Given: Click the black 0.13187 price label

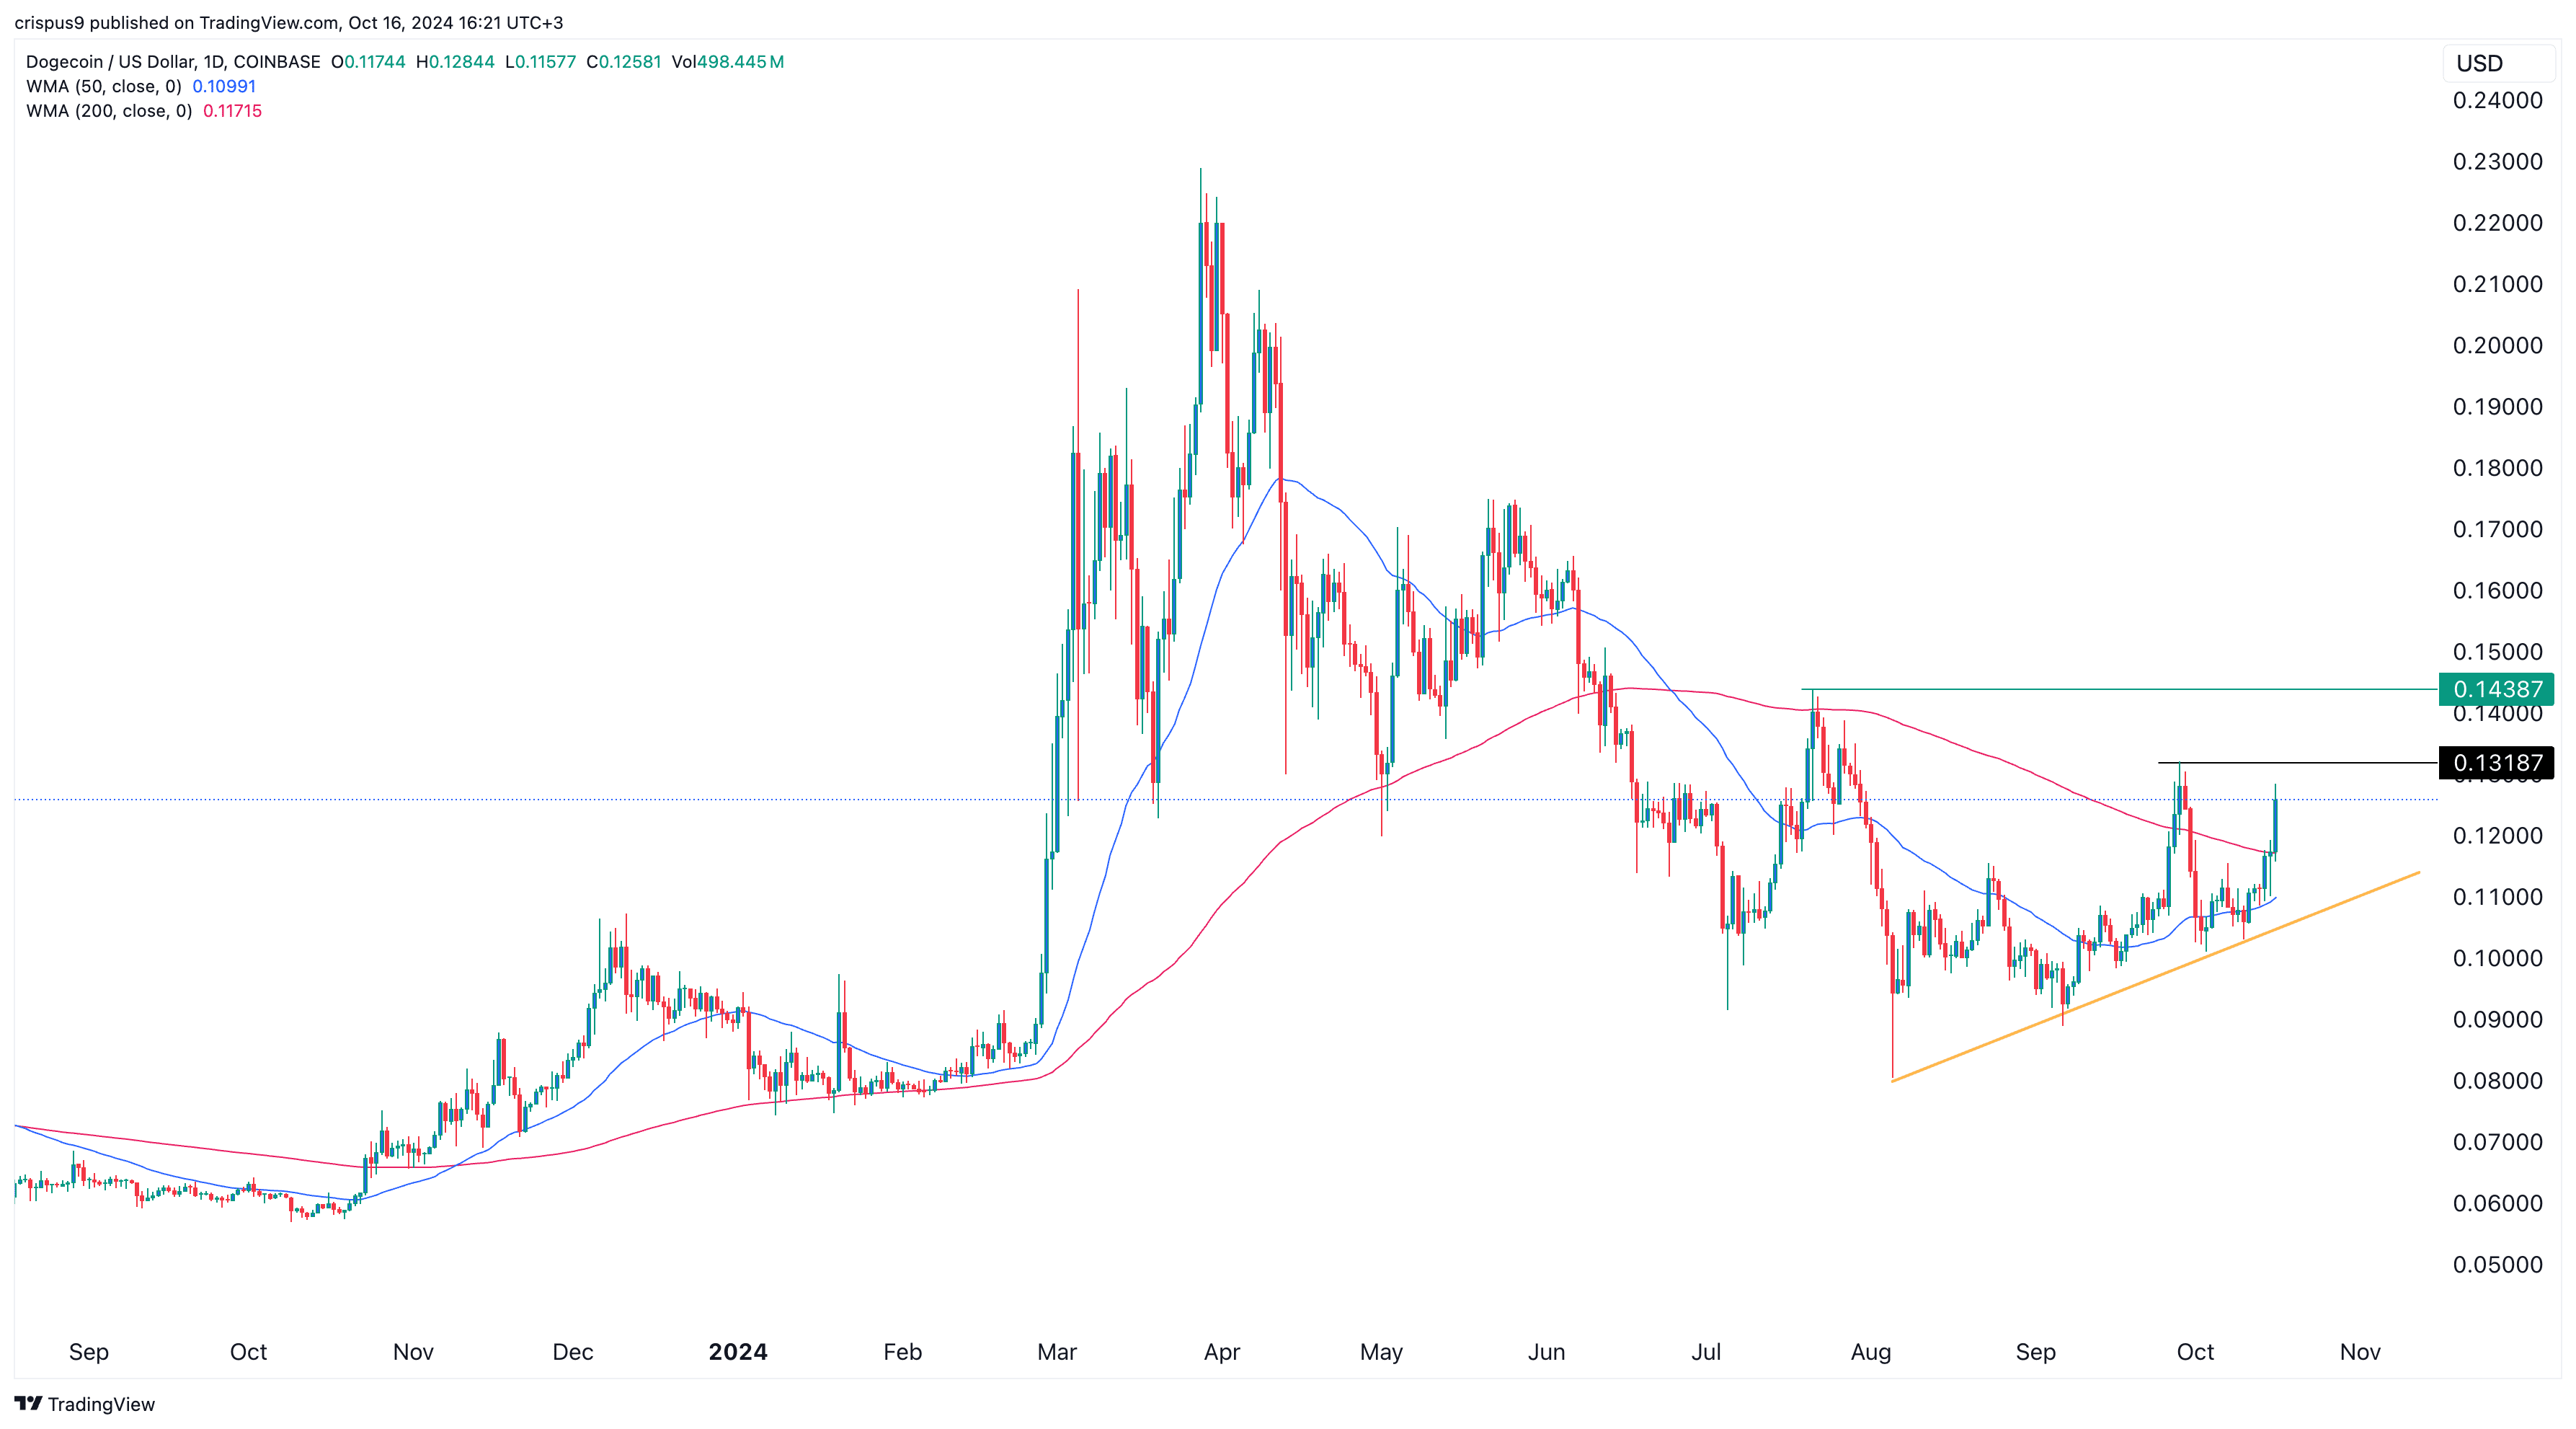Looking at the screenshot, I should coord(2496,763).
